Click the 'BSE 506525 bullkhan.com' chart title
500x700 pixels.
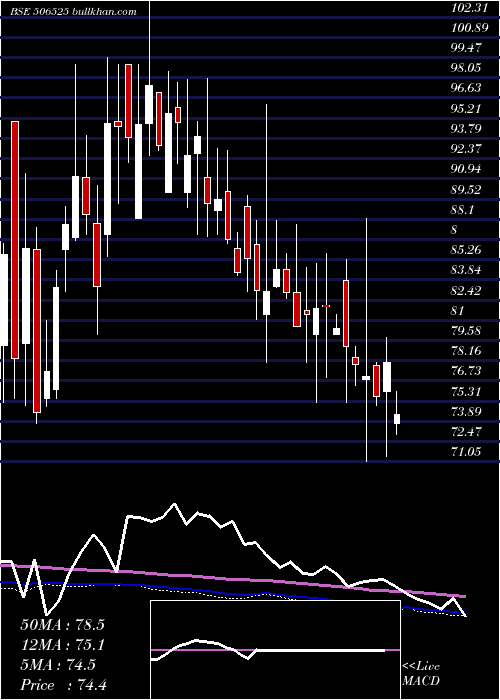click(74, 12)
